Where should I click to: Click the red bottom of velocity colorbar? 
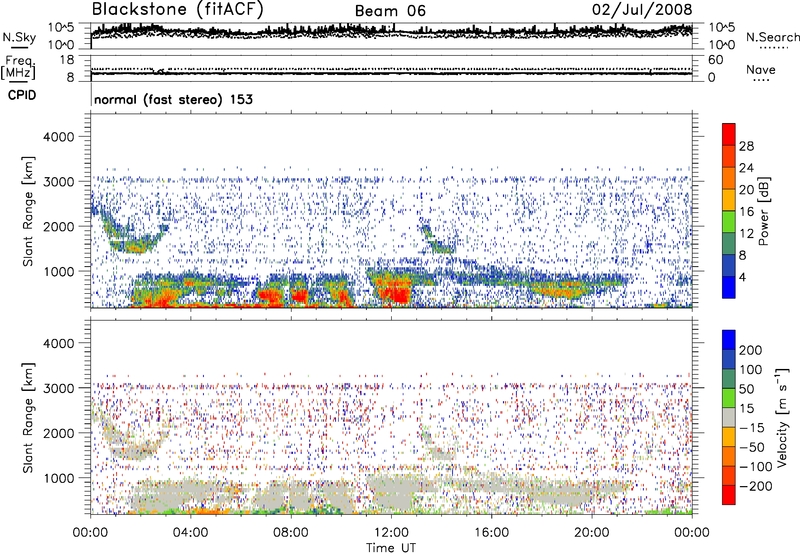pos(729,495)
